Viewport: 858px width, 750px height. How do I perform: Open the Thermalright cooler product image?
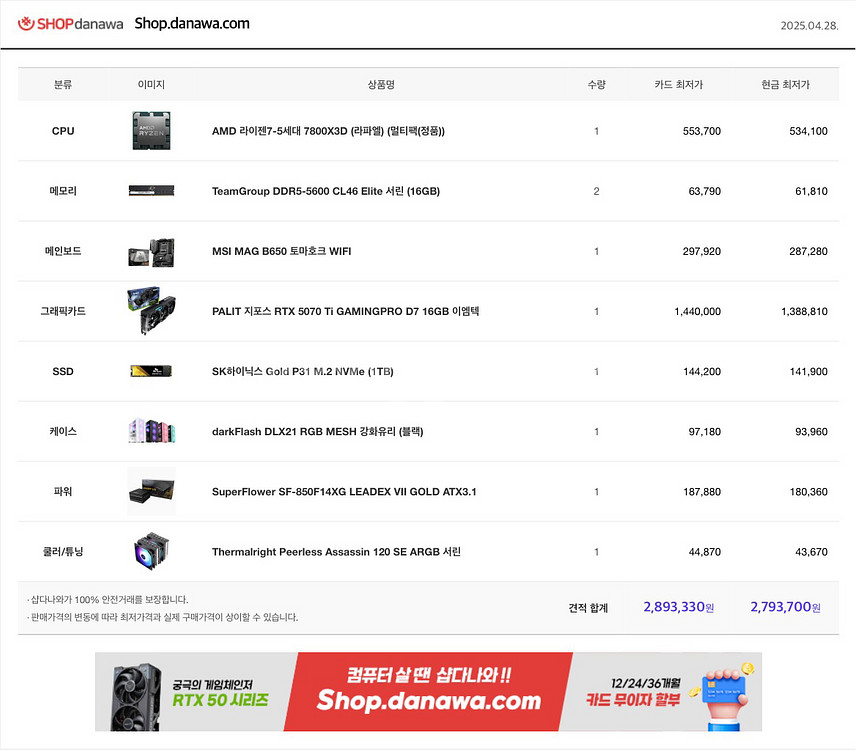coord(152,551)
